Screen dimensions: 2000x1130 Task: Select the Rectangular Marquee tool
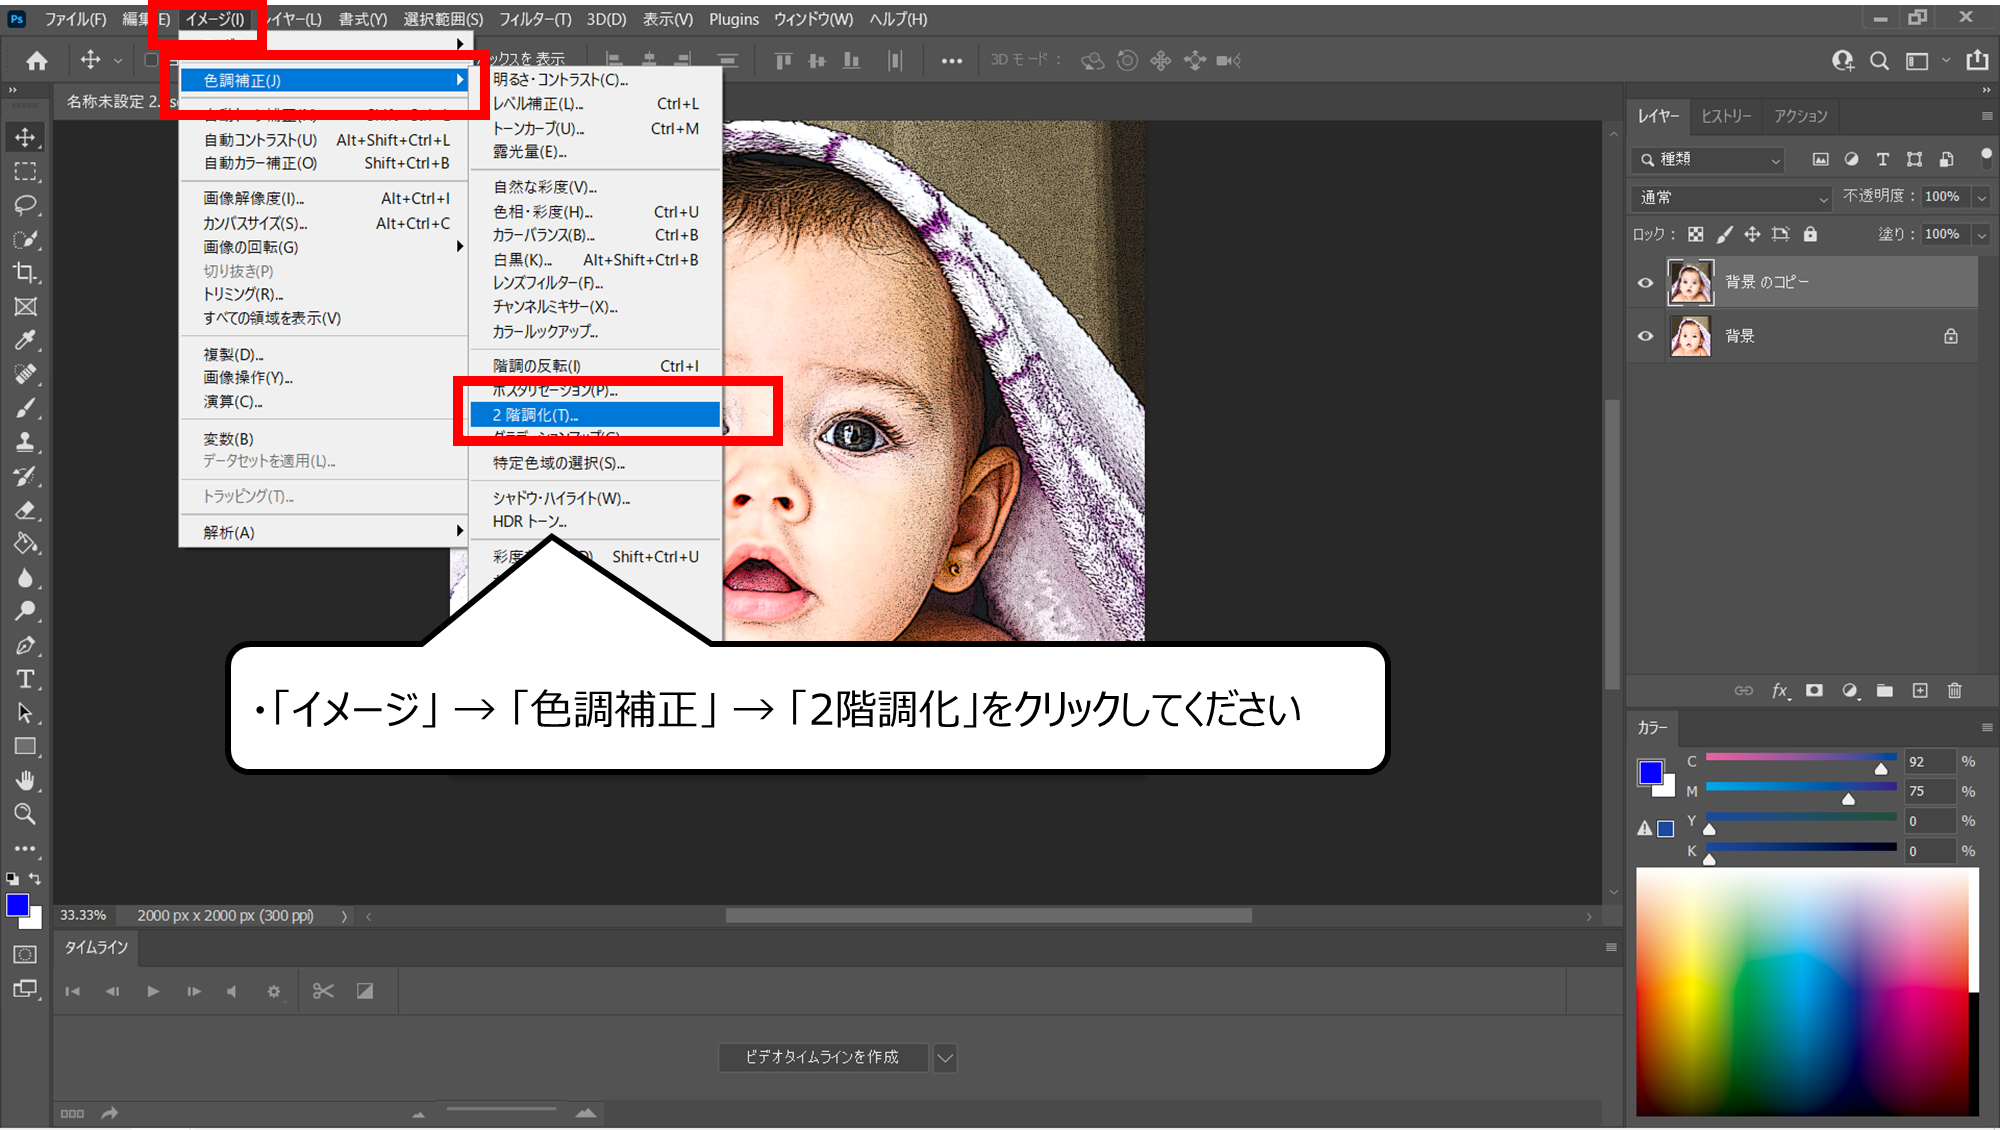click(26, 171)
